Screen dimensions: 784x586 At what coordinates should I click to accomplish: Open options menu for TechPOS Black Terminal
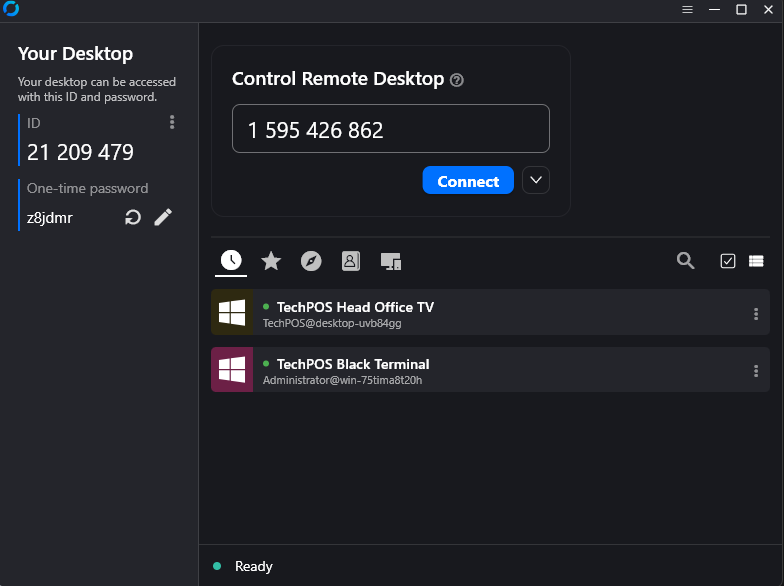[x=755, y=371]
